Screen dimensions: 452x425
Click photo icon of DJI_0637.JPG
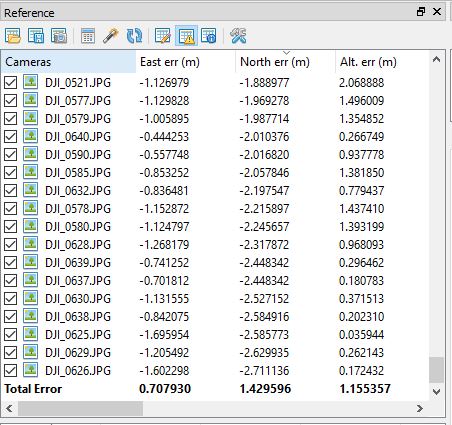point(30,280)
